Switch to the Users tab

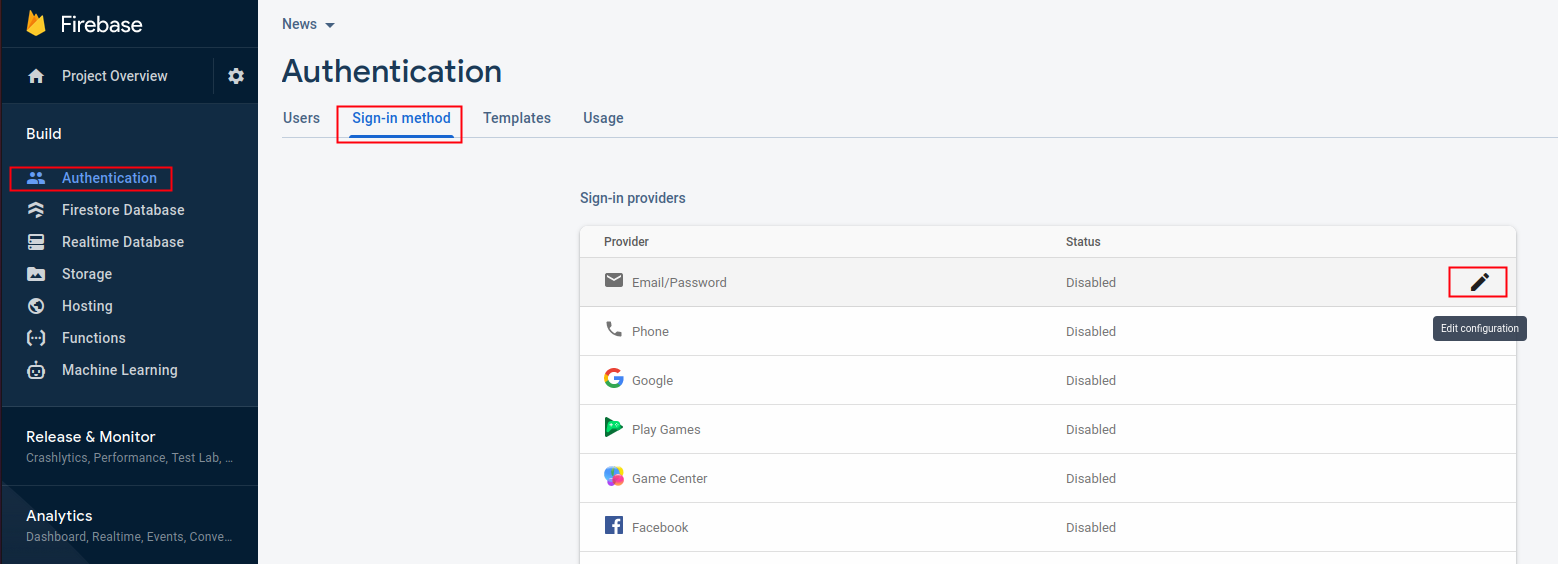pyautogui.click(x=301, y=118)
